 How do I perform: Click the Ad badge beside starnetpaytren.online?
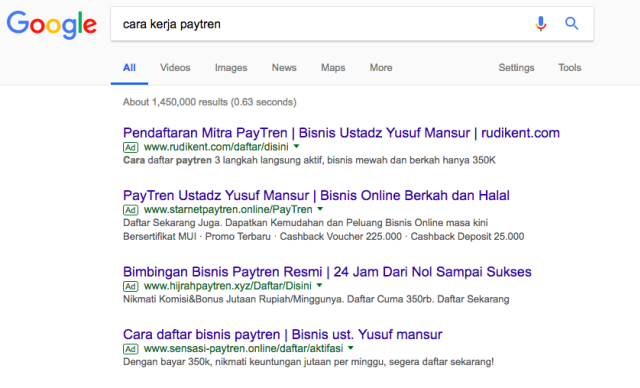131,210
